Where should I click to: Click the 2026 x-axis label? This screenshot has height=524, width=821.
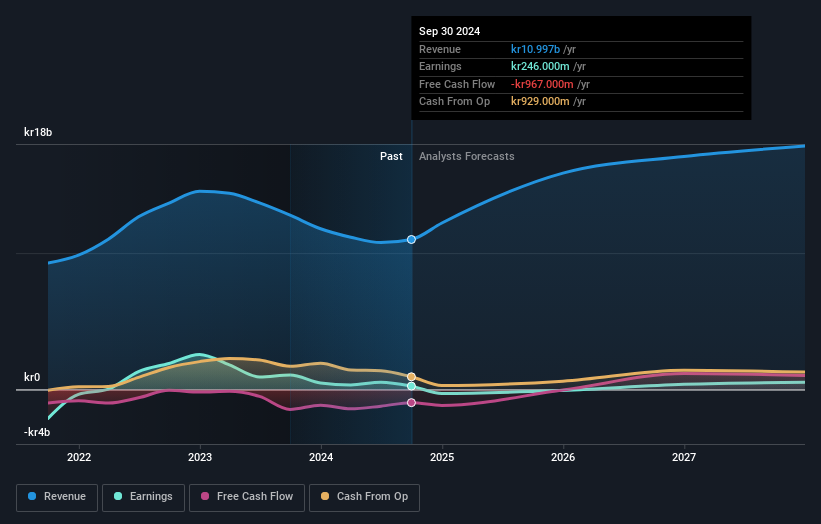click(563, 458)
